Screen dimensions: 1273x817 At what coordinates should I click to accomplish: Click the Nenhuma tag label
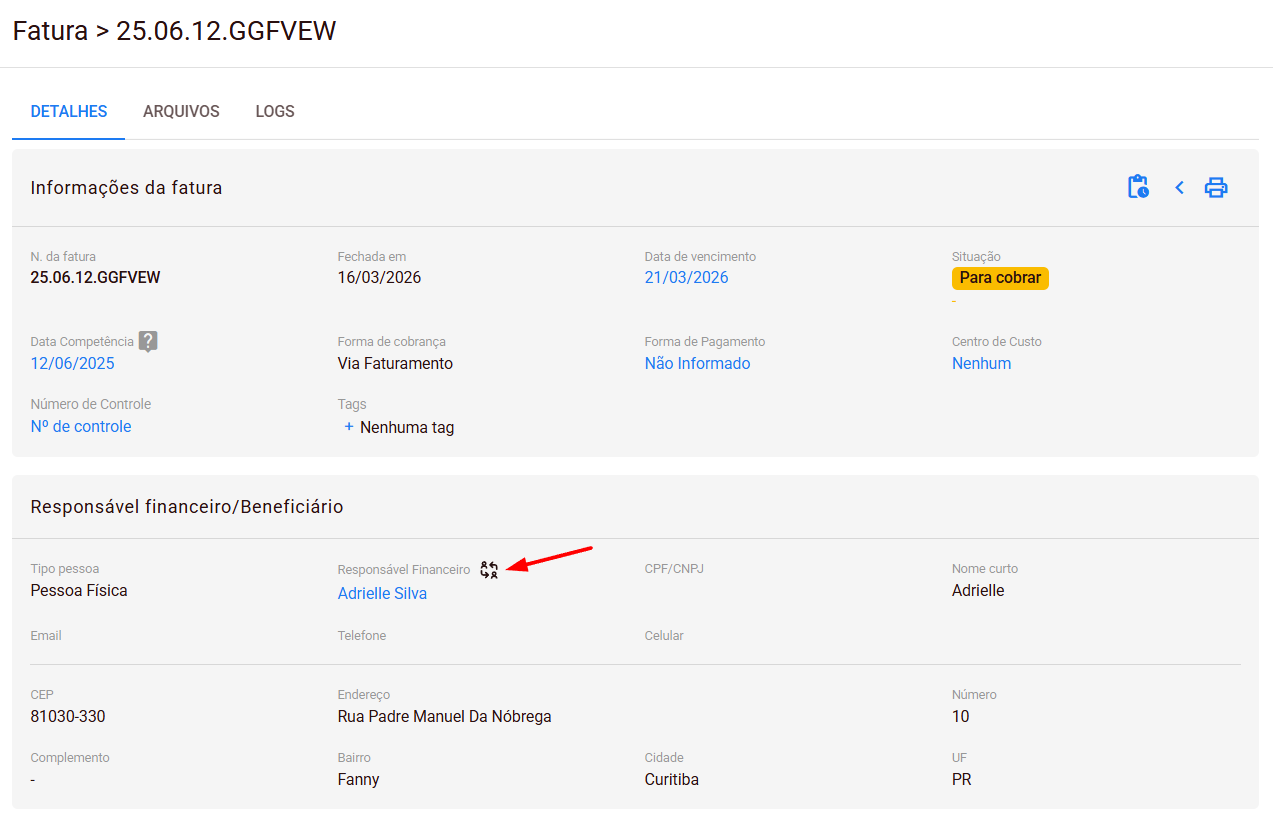[x=407, y=428]
